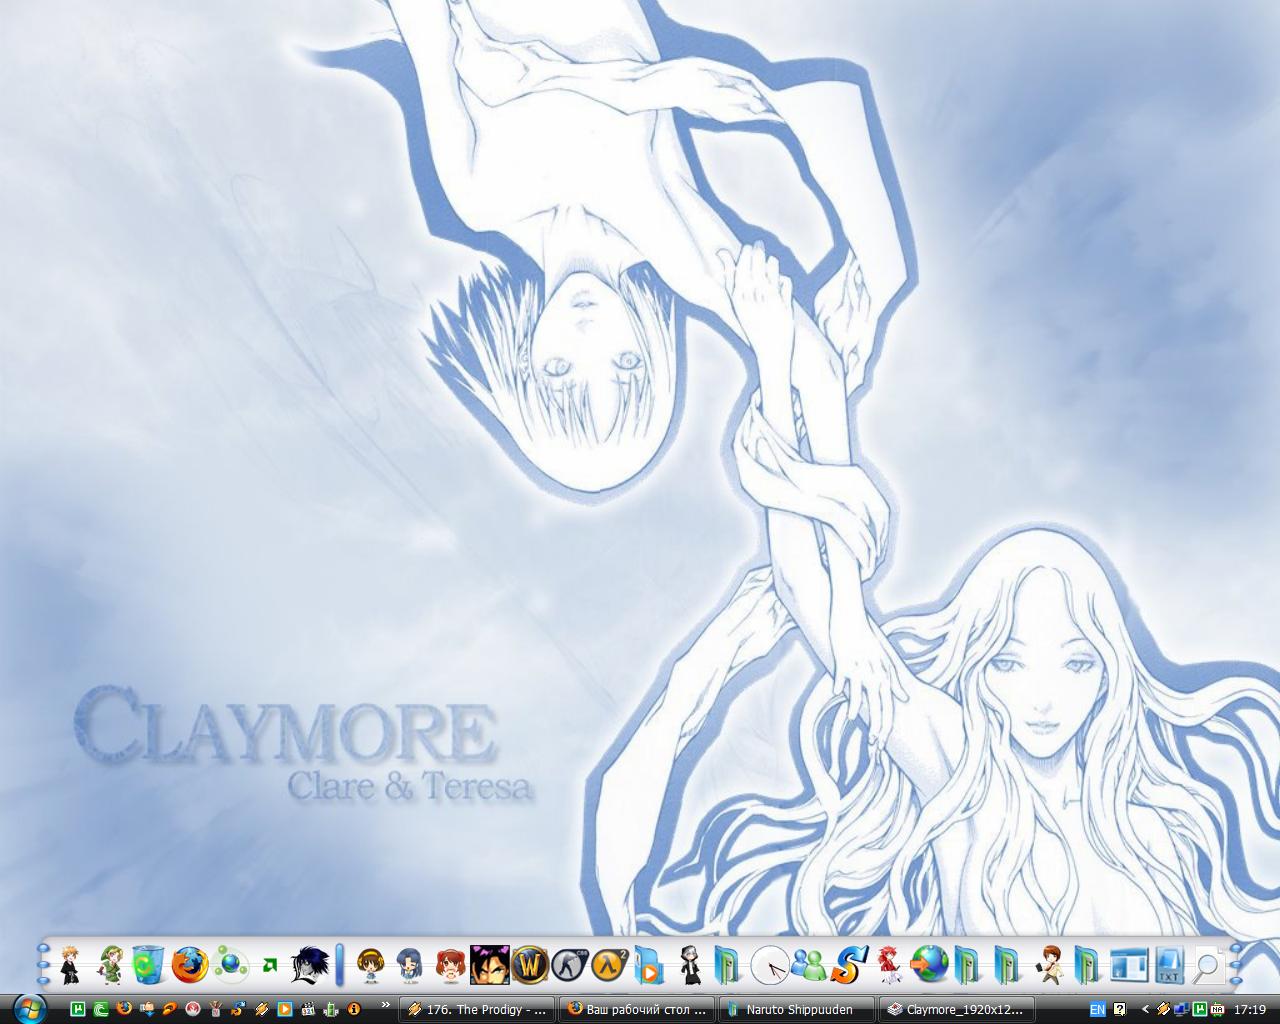Switch to Naruto Shippuuden folder window
1280x1024 pixels.
[797, 1010]
